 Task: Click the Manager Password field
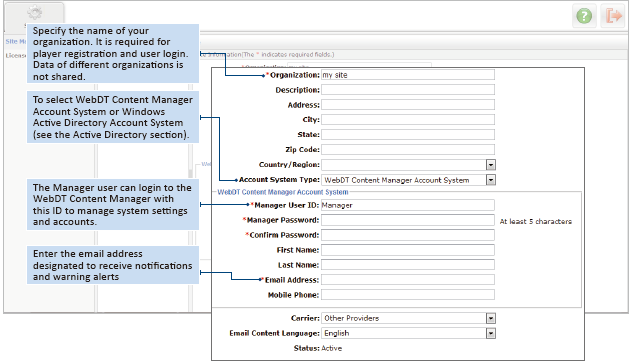pyautogui.click(x=408, y=220)
